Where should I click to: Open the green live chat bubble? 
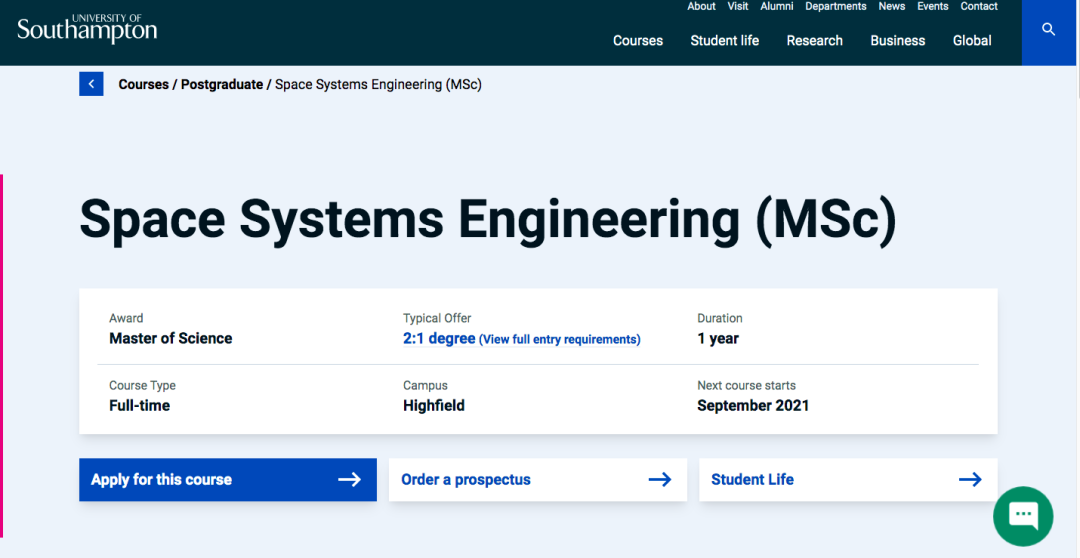pyautogui.click(x=1023, y=516)
